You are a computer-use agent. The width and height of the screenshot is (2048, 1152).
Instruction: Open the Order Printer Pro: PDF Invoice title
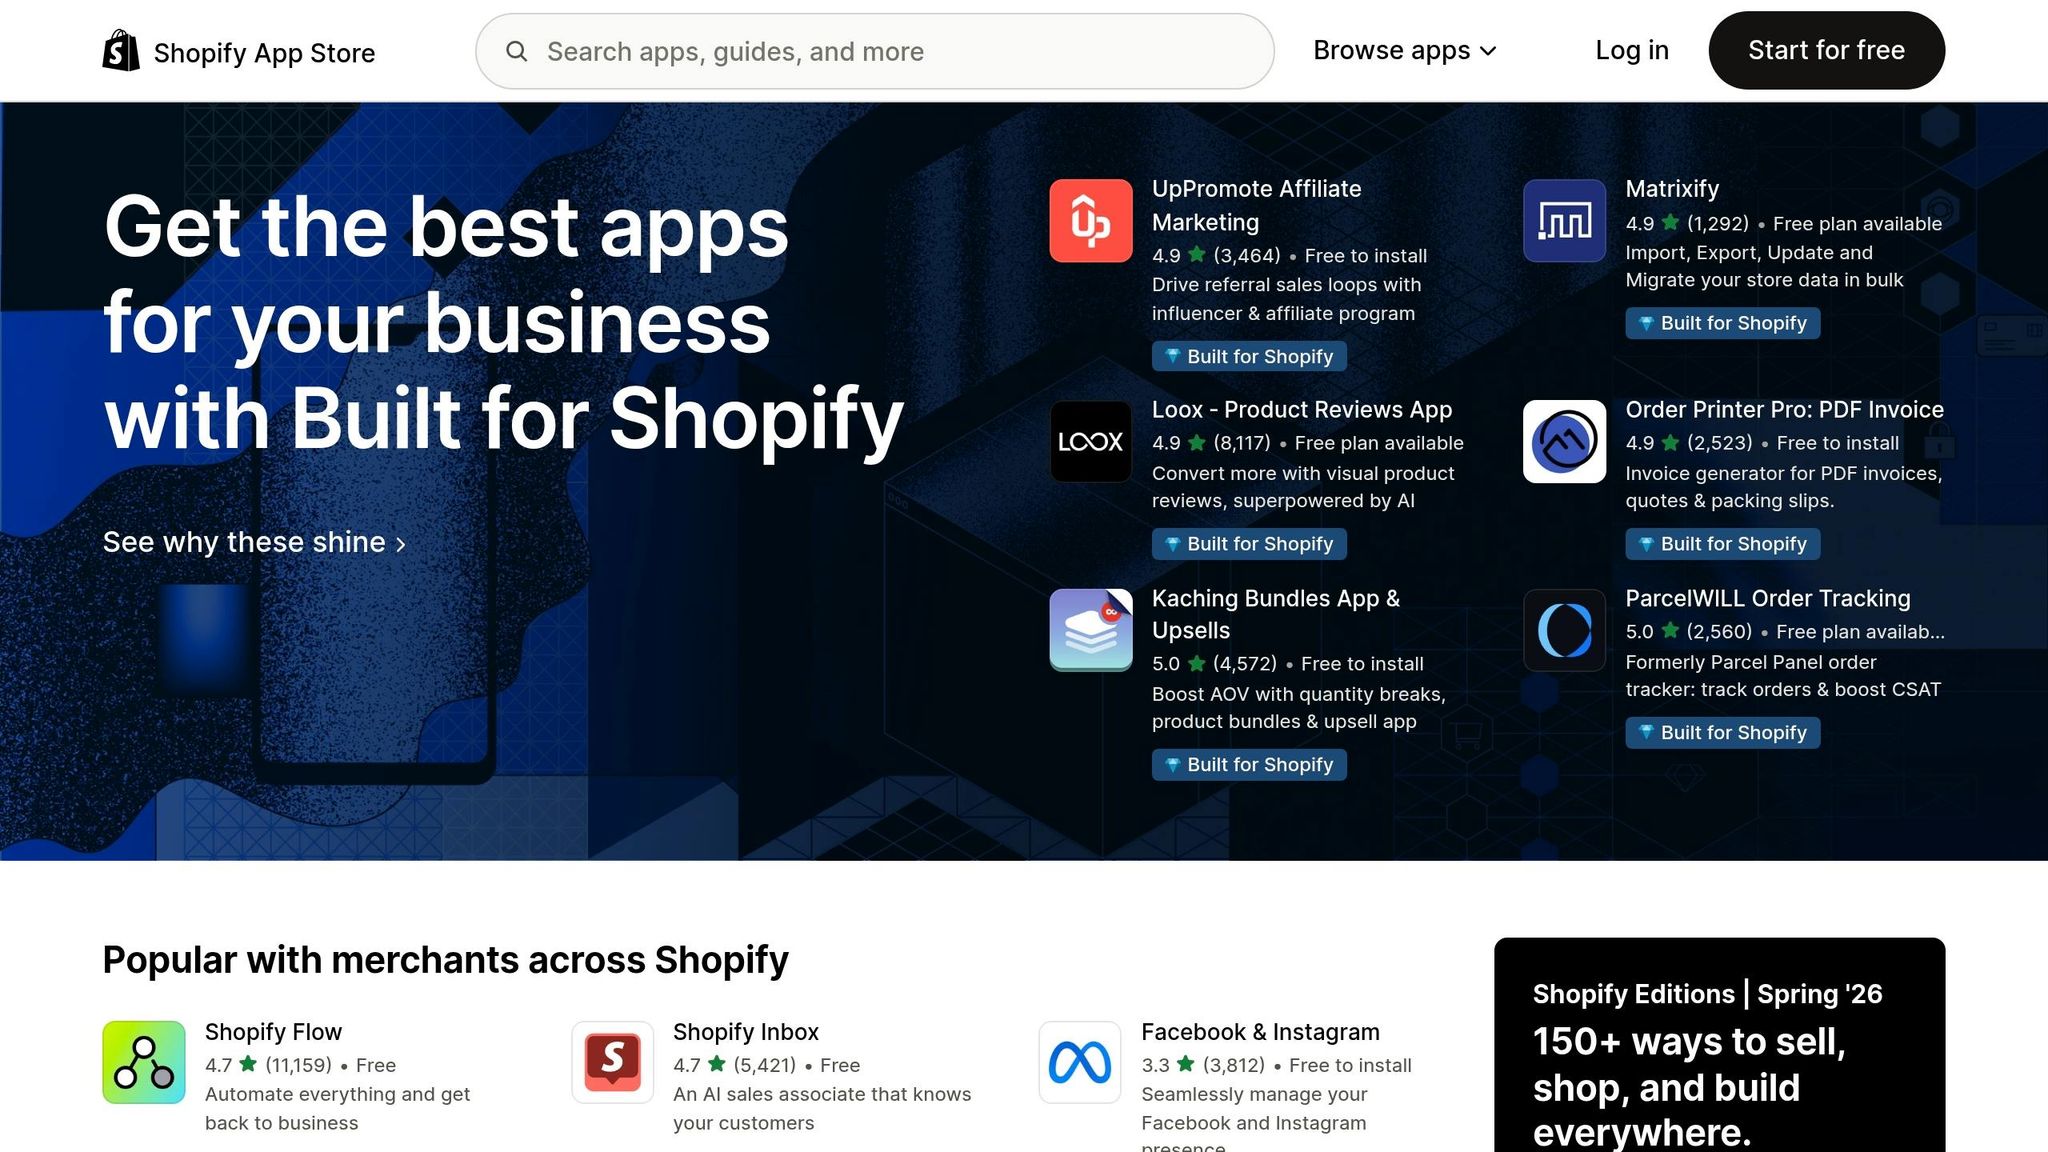point(1784,409)
